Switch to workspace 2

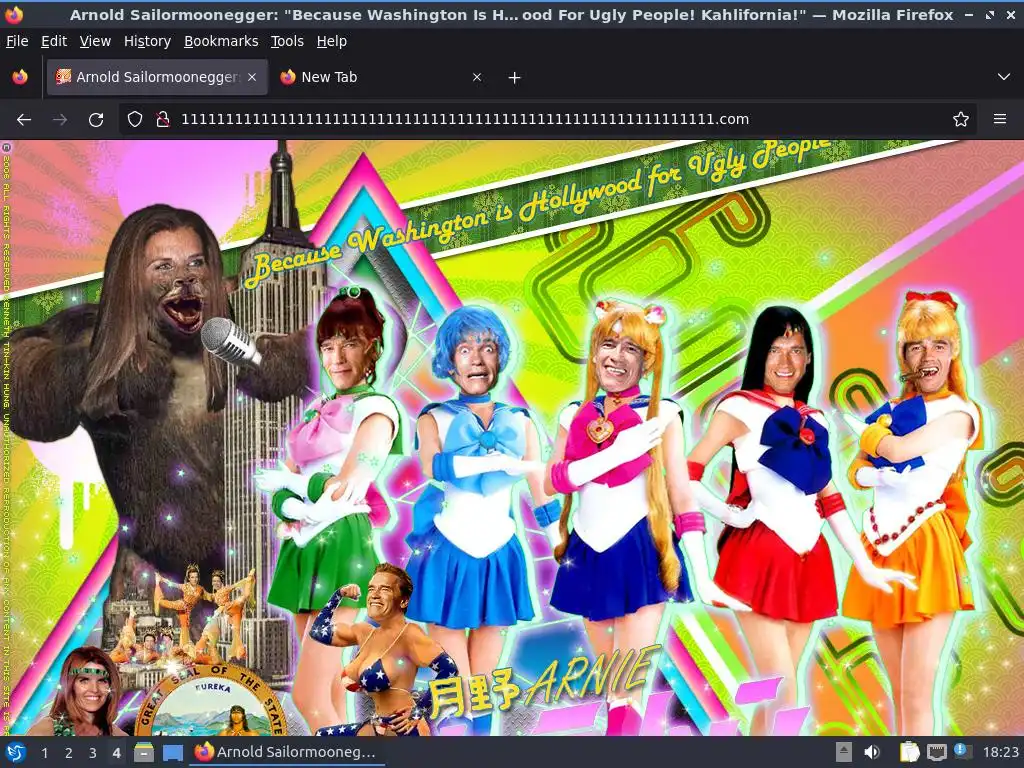coord(68,753)
